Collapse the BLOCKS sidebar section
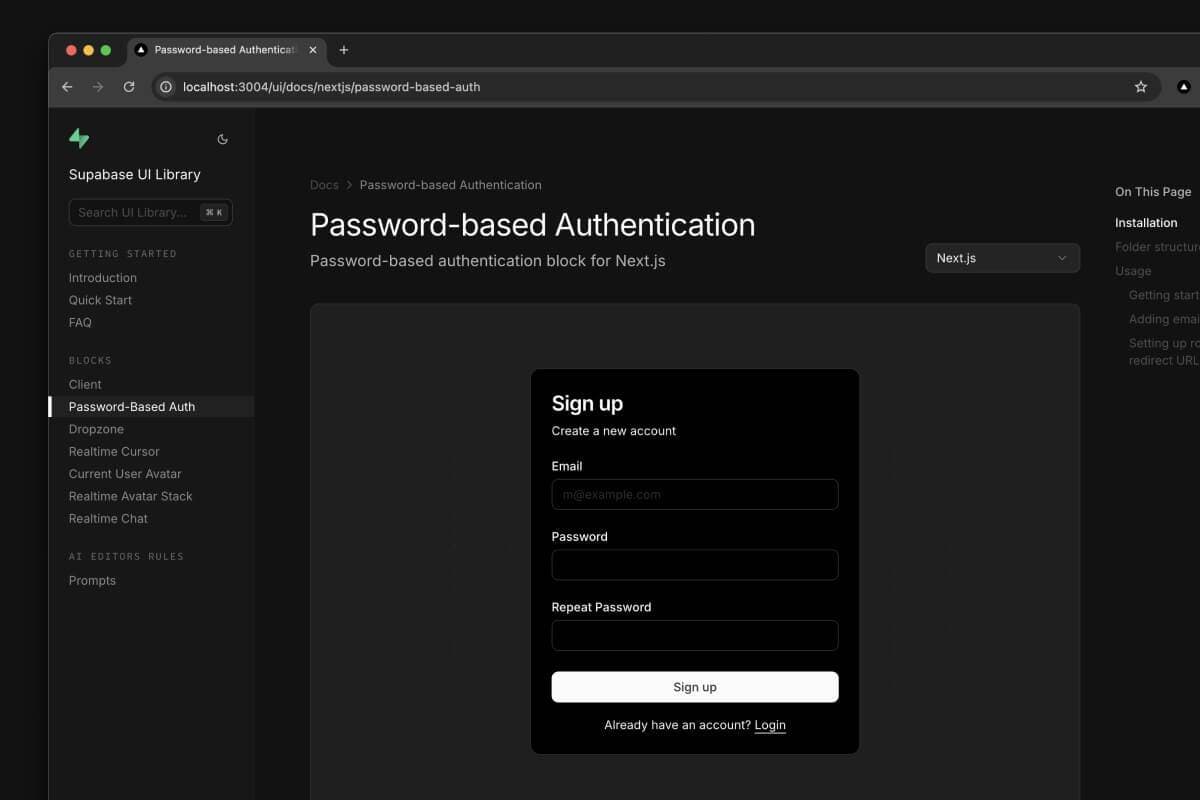 [89, 360]
